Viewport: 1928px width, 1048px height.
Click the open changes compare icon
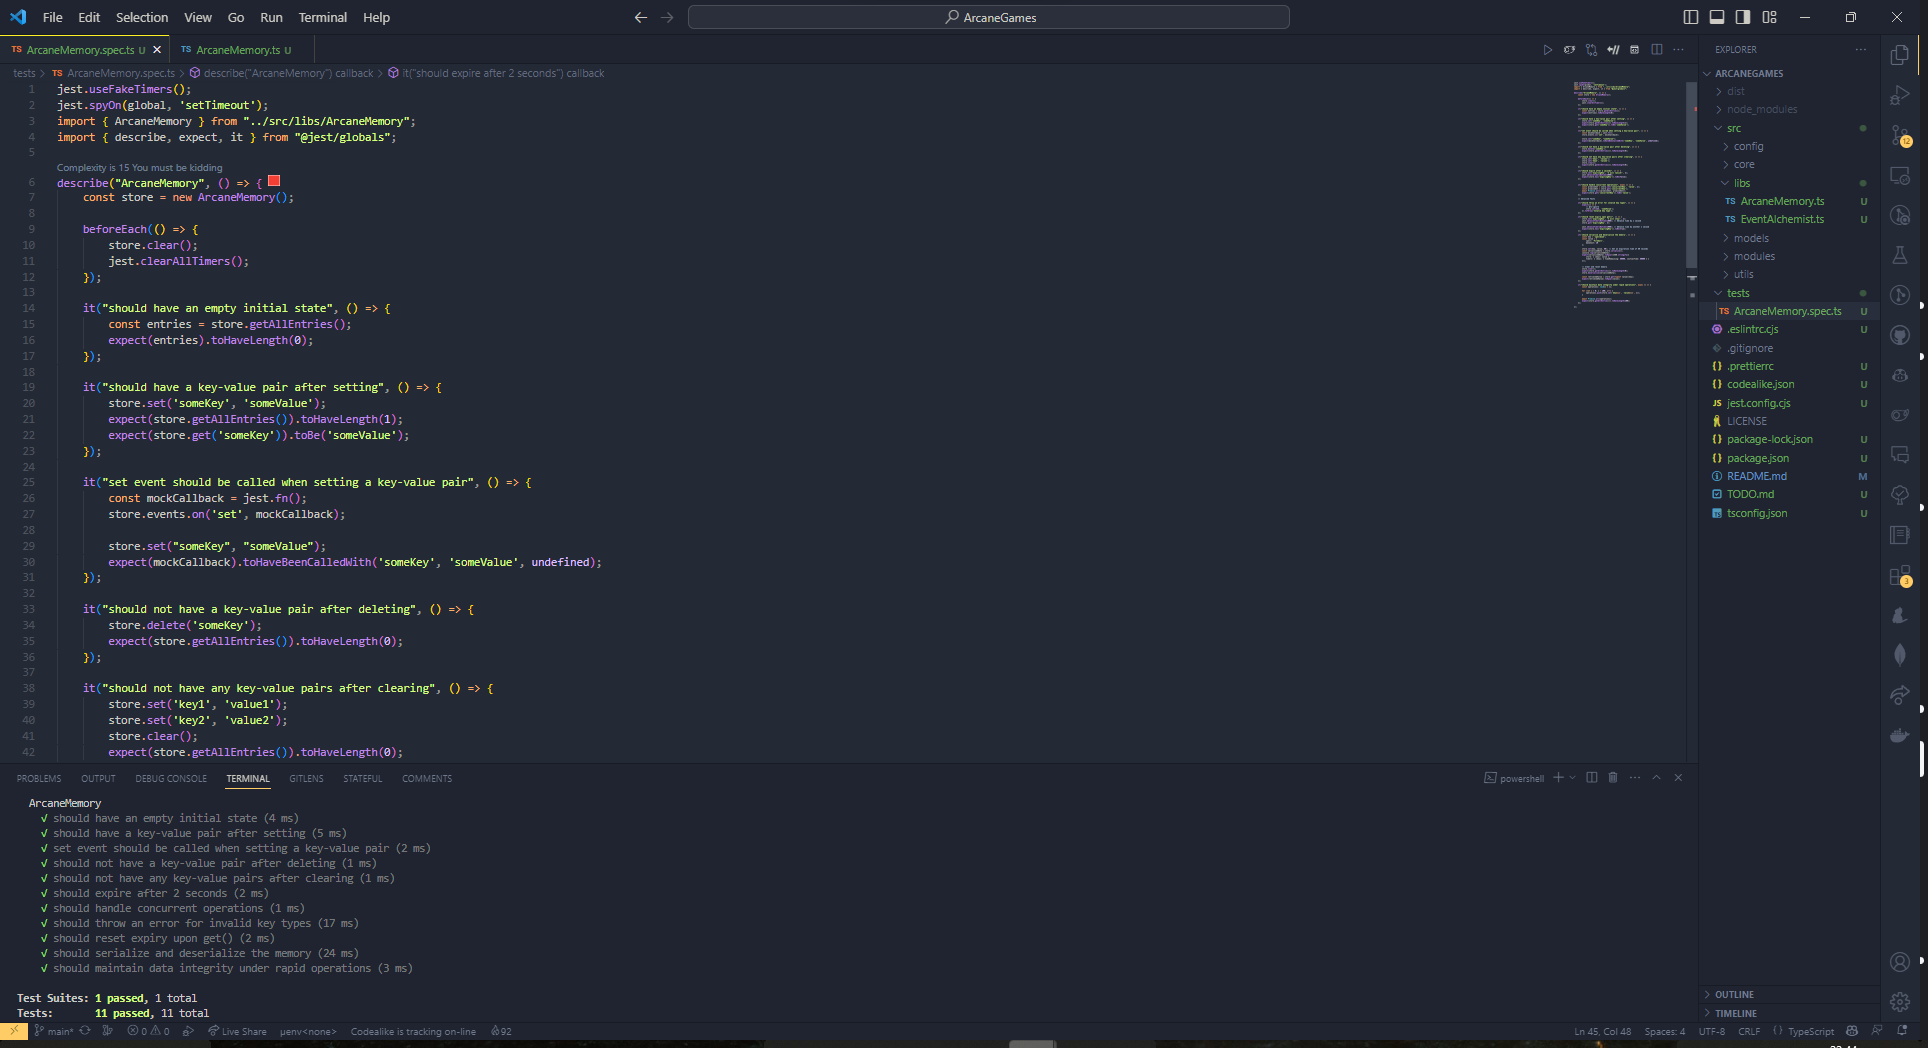coord(1591,50)
